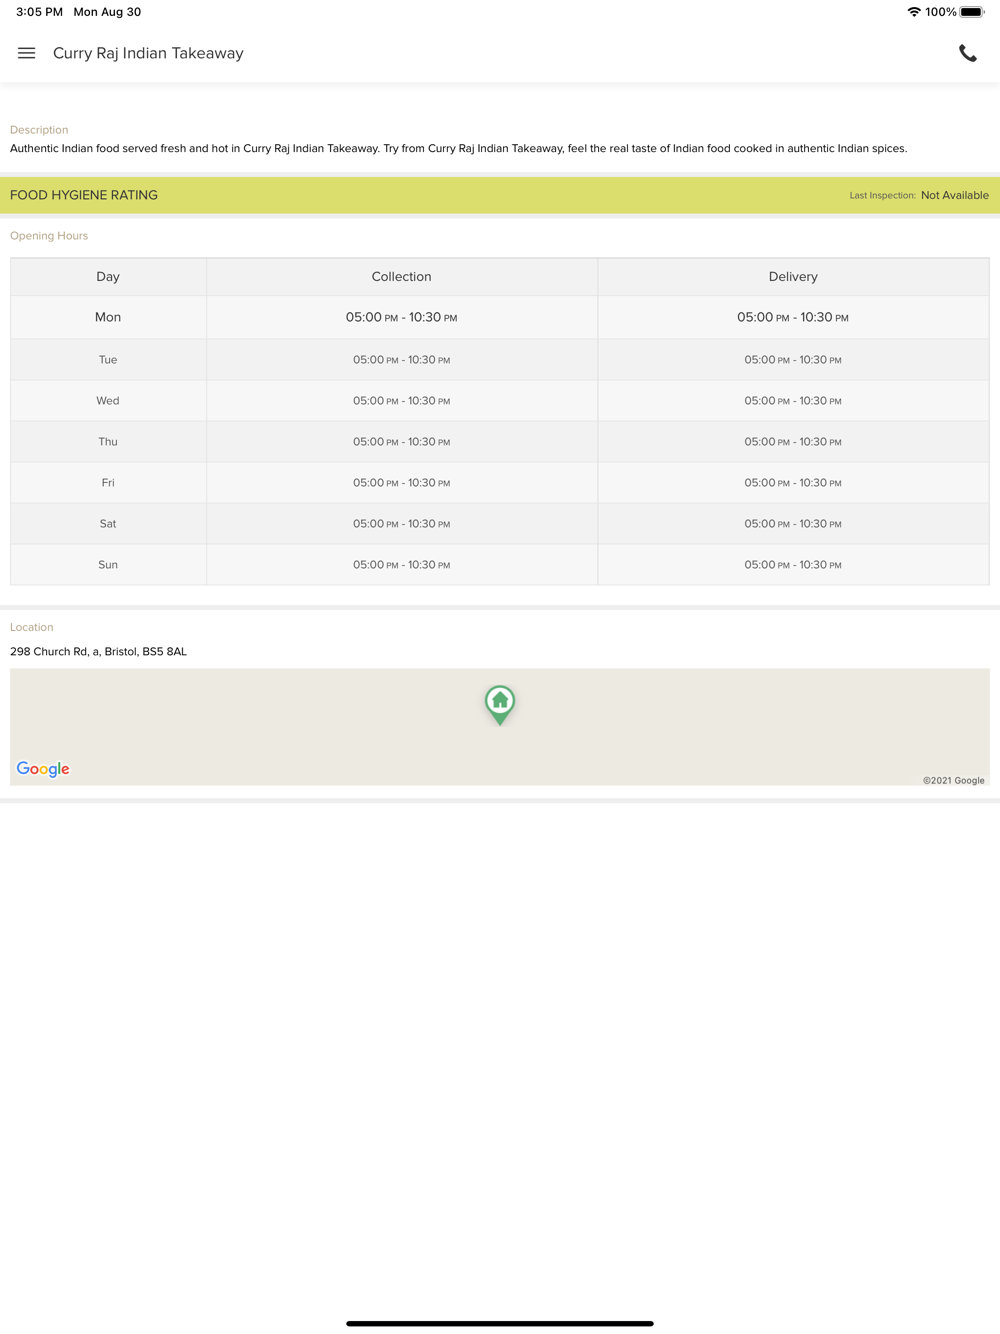The image size is (1000, 1334).
Task: Click Fri collection hours cell
Action: (402, 483)
